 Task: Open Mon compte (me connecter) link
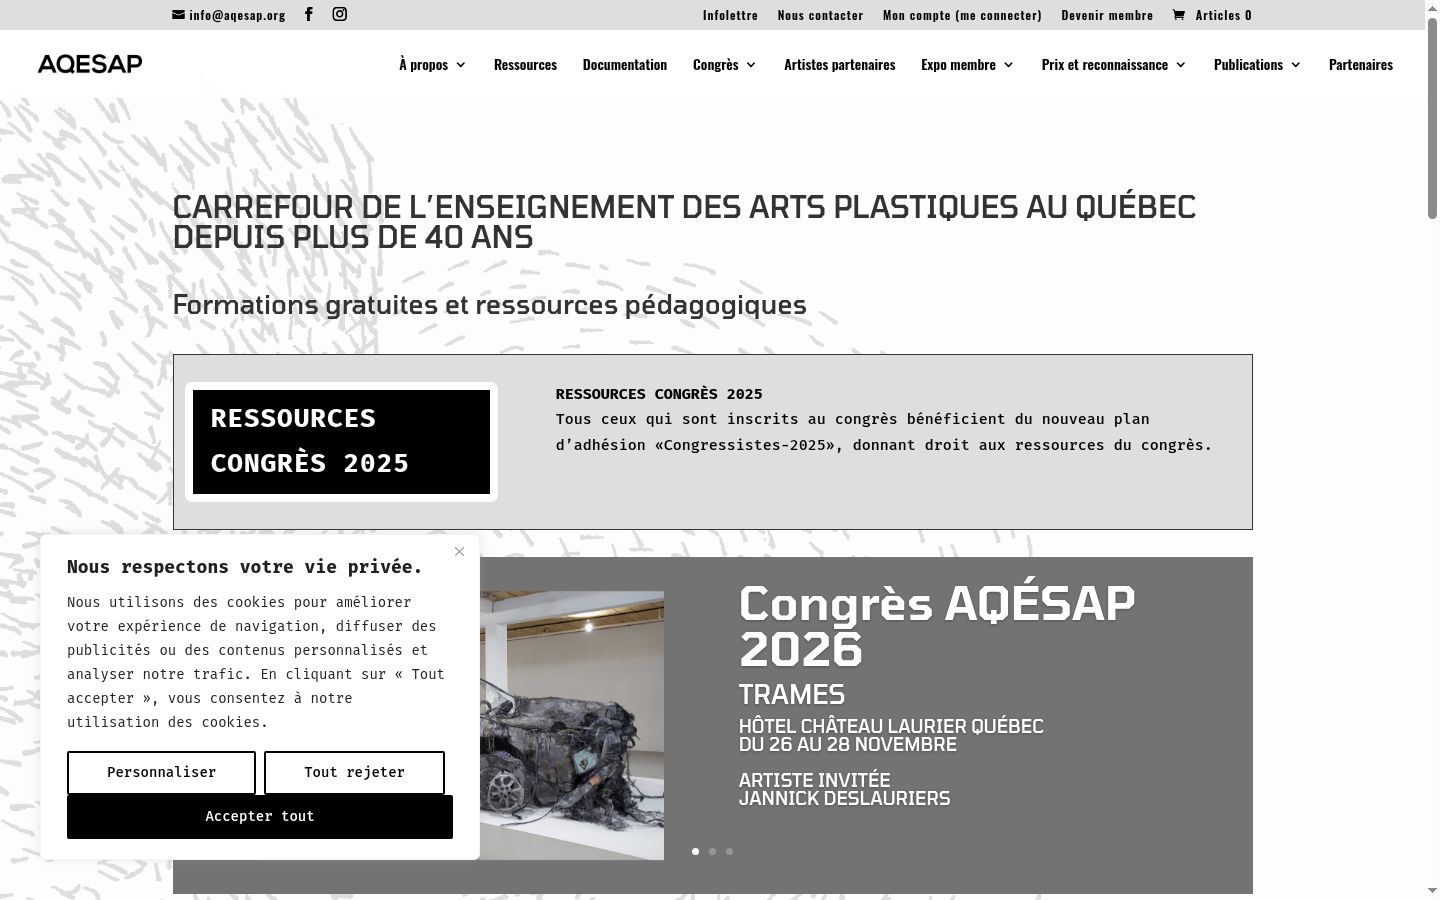tap(962, 15)
